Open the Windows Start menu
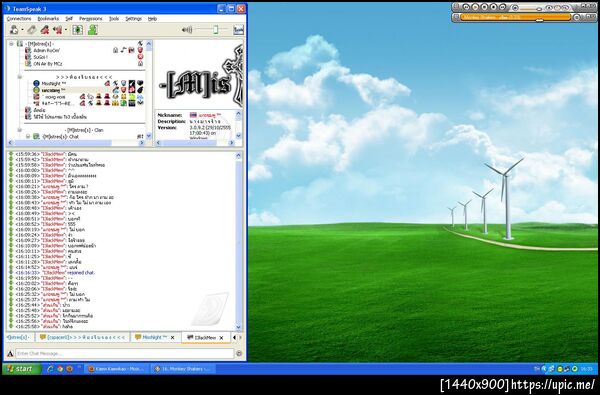This screenshot has width=600, height=395. click(x=22, y=369)
